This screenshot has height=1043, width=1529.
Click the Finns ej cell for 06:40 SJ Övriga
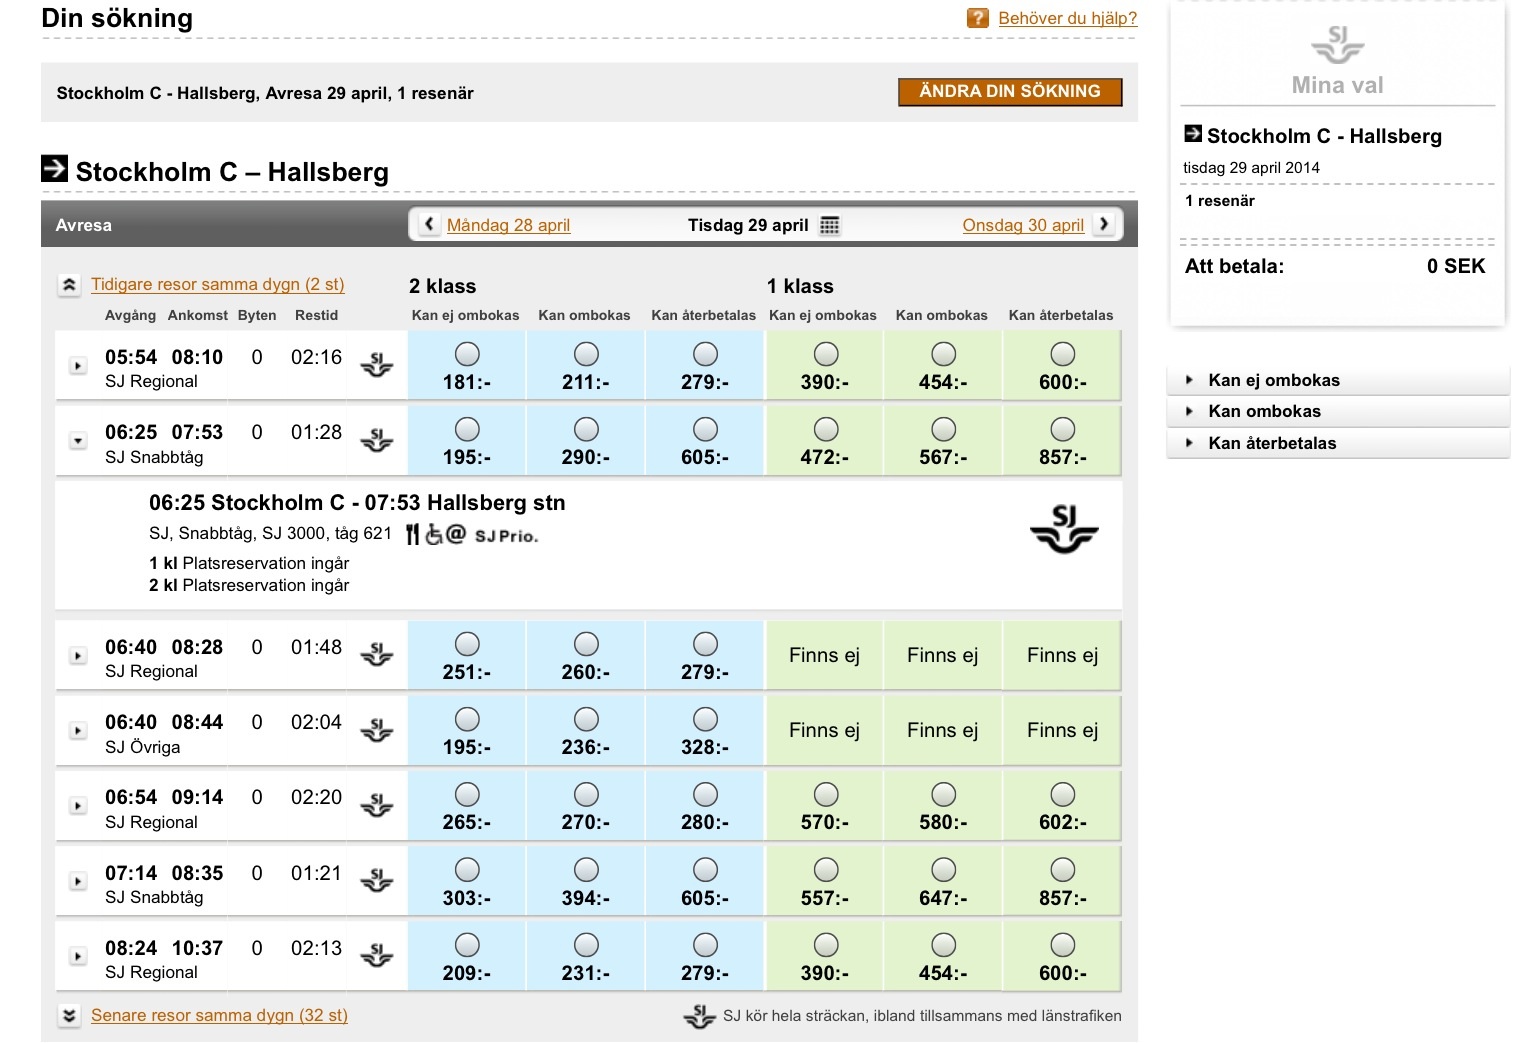point(824,730)
